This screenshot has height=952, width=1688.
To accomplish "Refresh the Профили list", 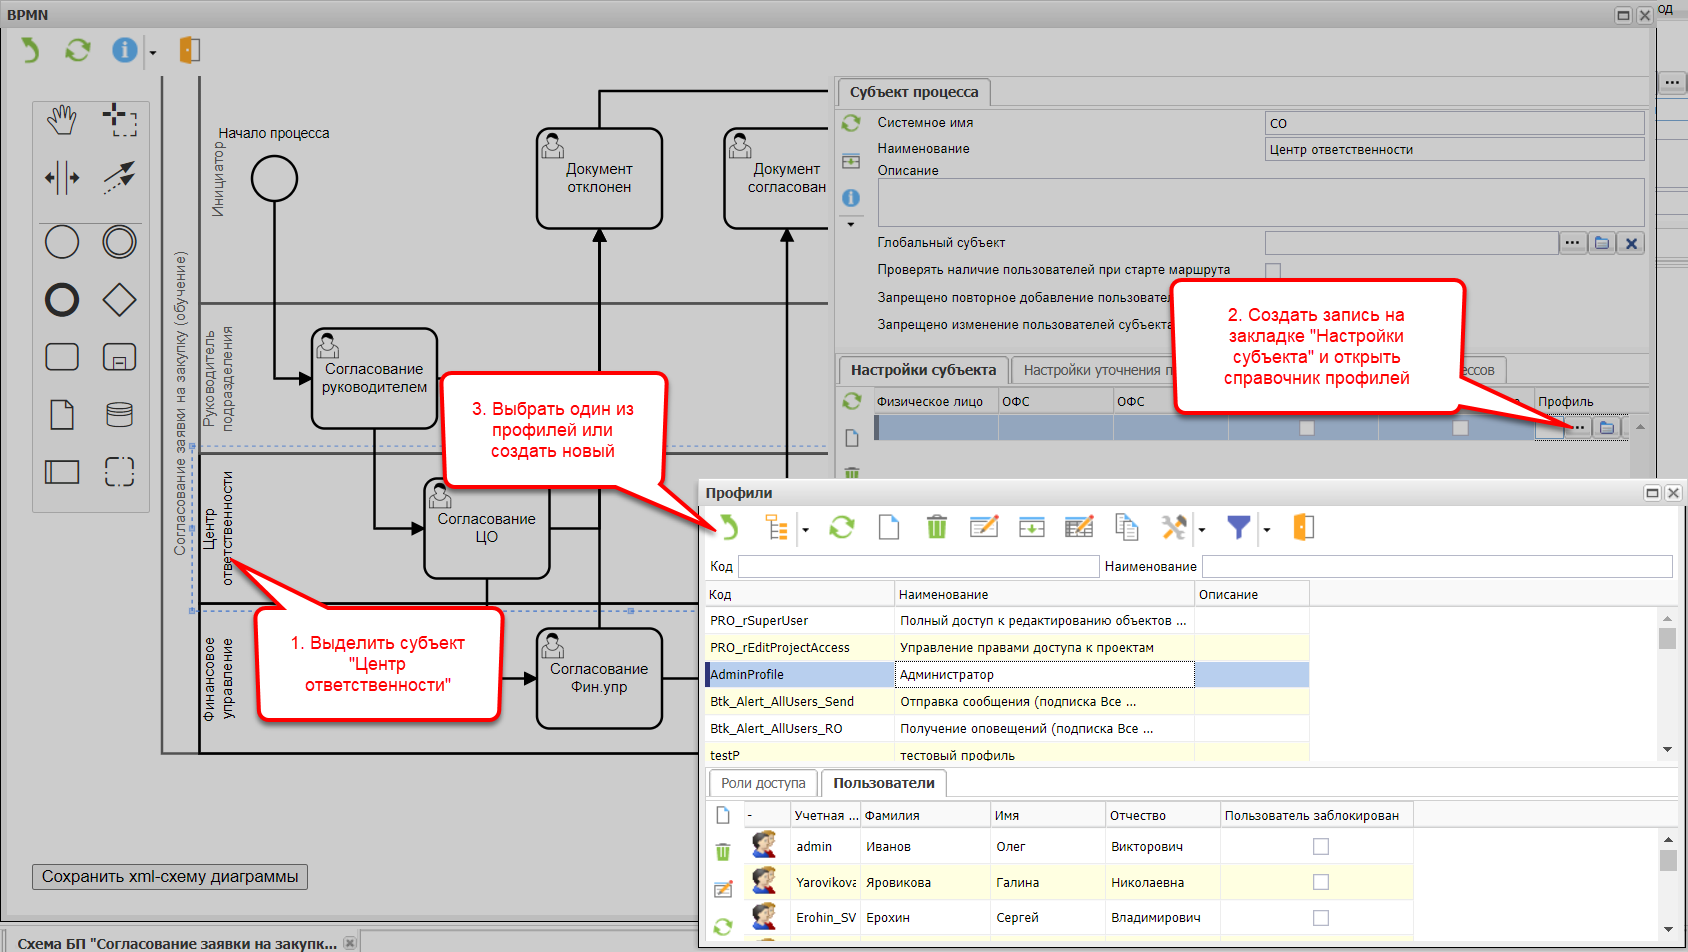I will [x=841, y=527].
